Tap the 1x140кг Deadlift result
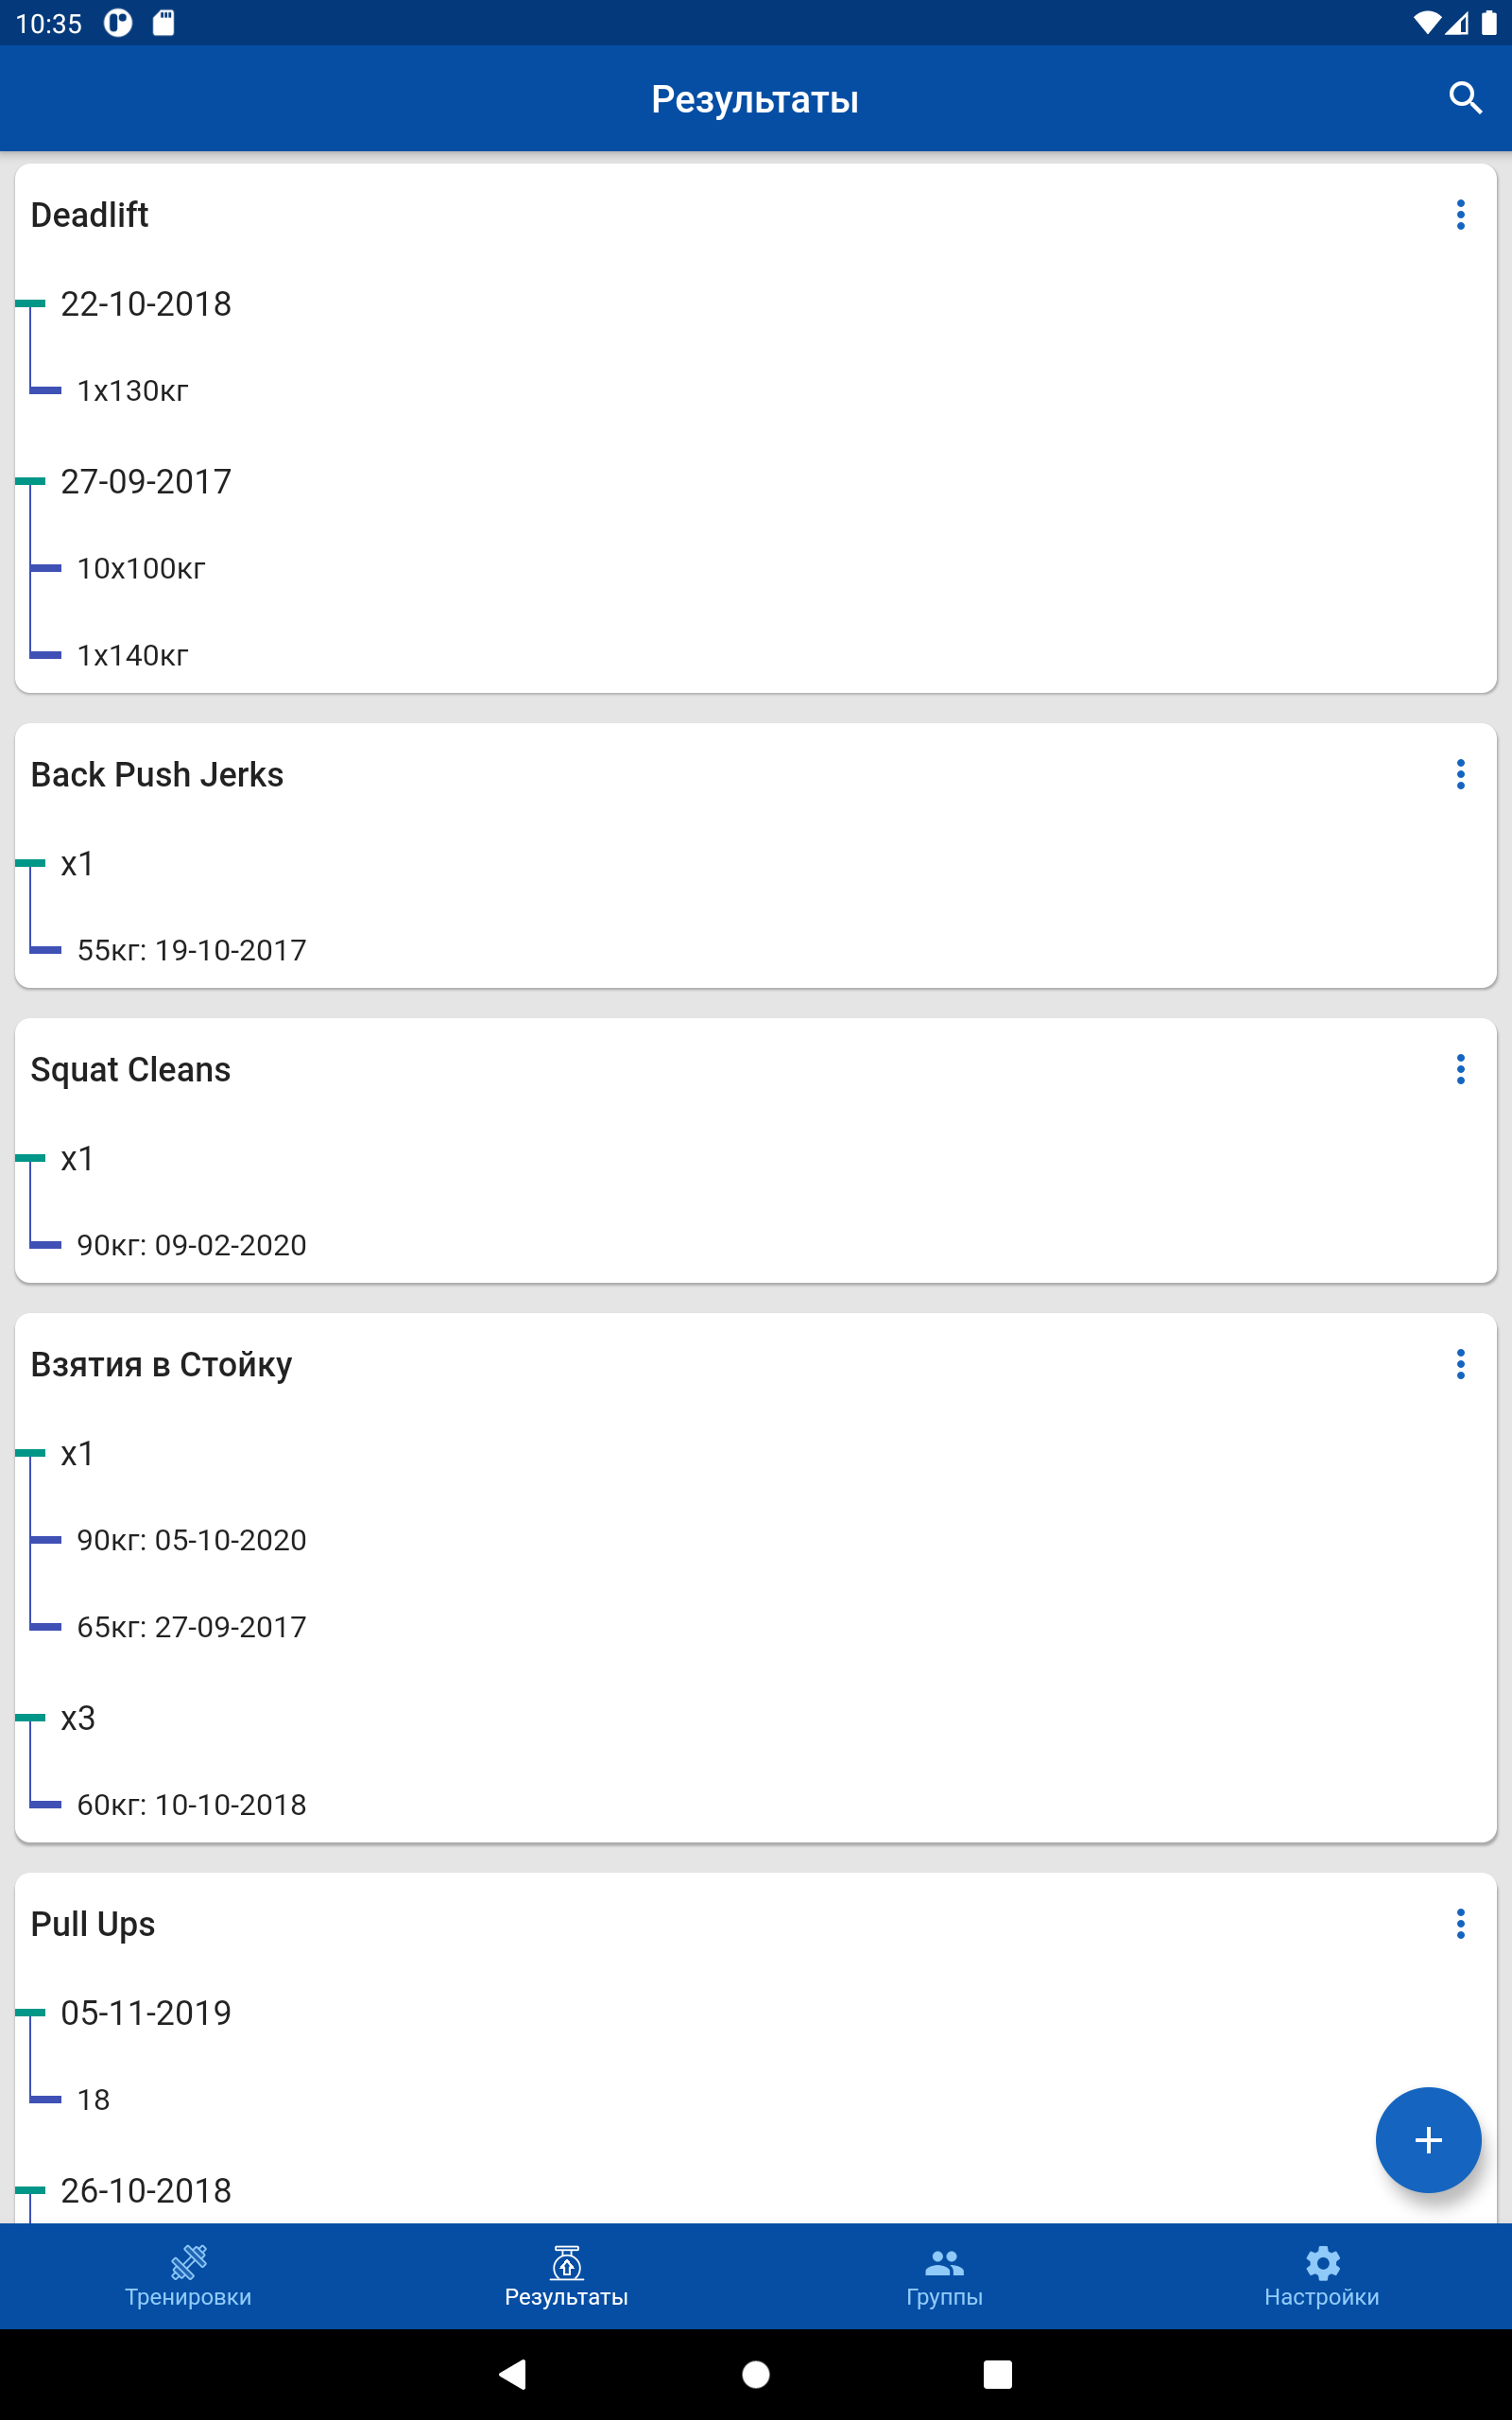The image size is (1512, 2420). point(133,656)
